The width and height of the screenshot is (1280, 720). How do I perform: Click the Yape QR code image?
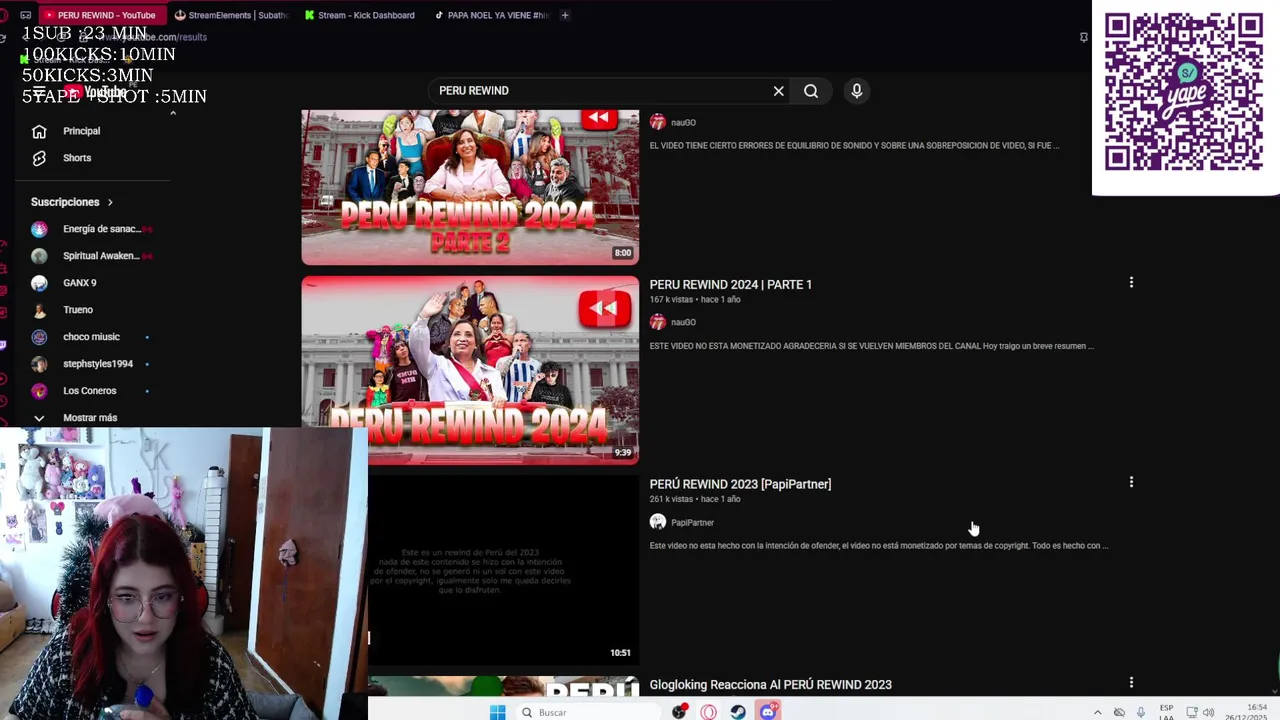tap(1184, 92)
